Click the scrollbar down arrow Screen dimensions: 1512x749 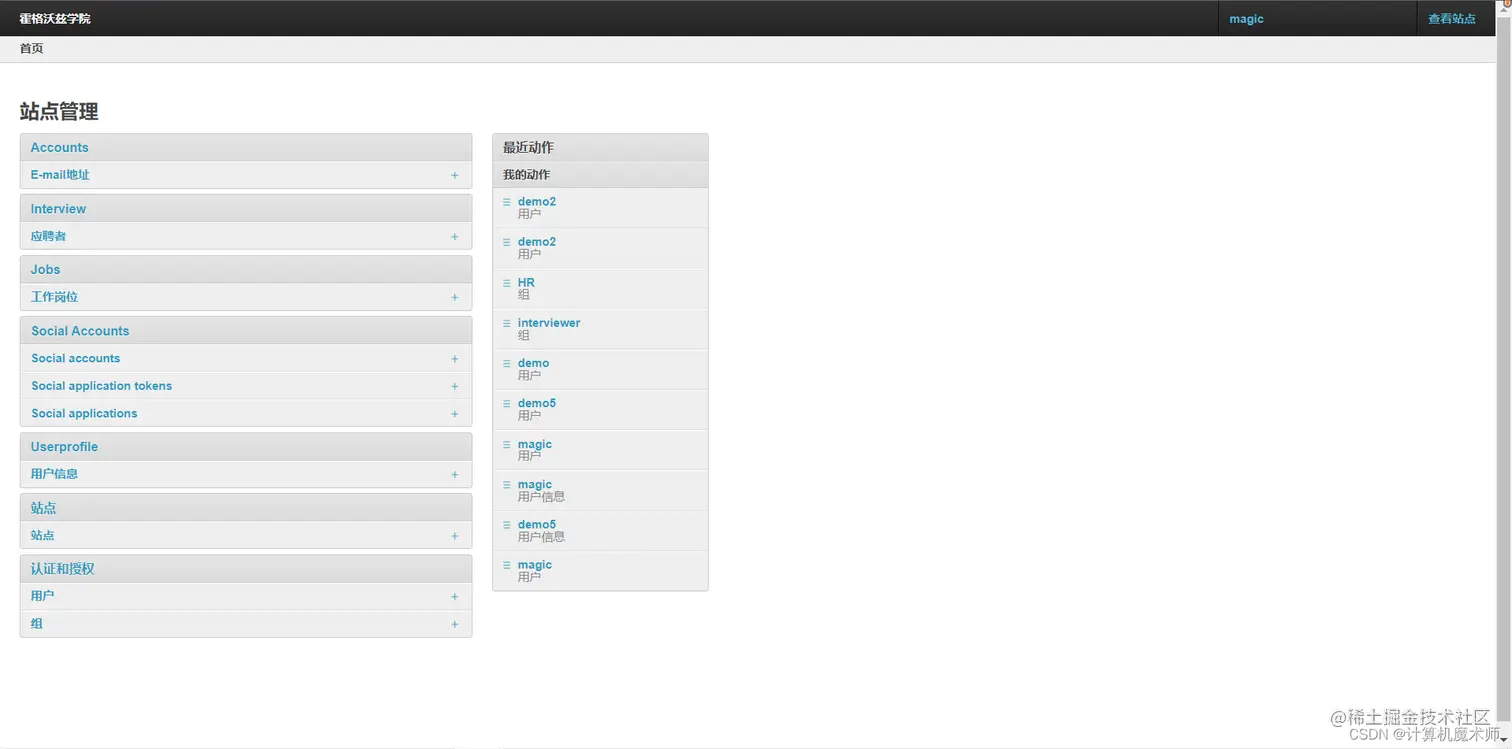(x=1503, y=740)
